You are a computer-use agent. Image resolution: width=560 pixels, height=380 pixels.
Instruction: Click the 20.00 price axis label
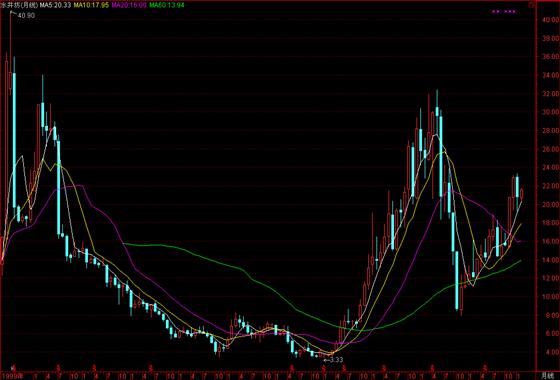click(550, 204)
